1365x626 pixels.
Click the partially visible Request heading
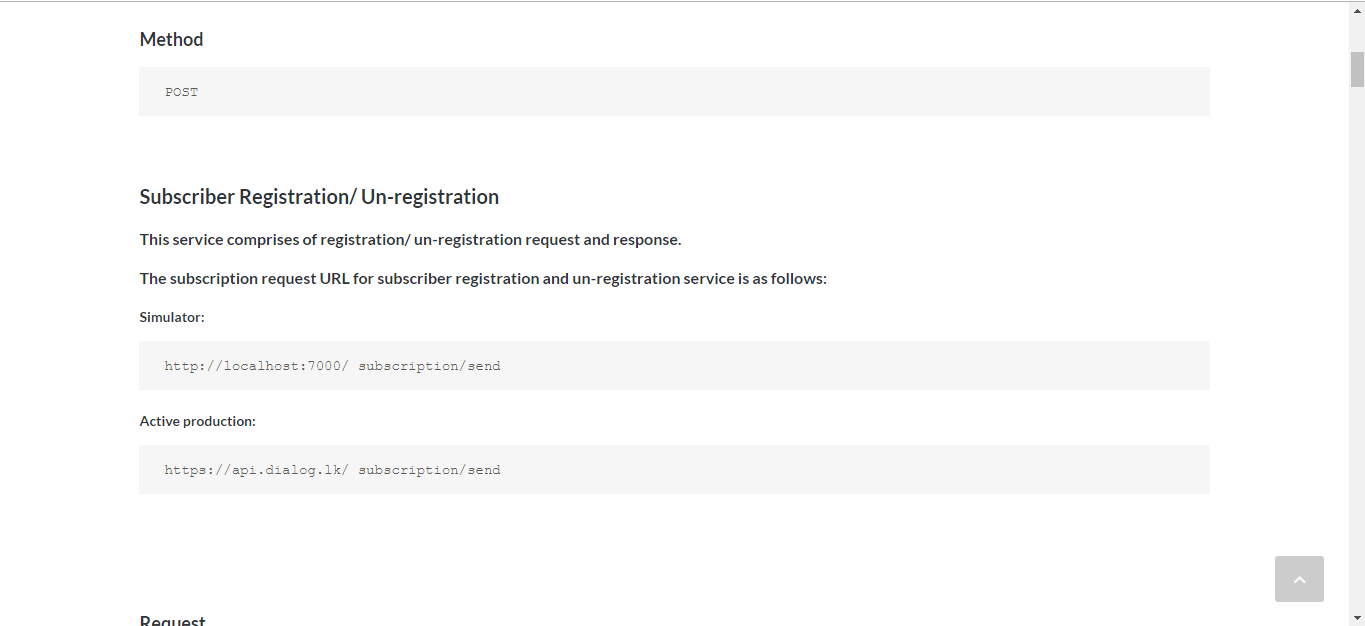click(173, 620)
